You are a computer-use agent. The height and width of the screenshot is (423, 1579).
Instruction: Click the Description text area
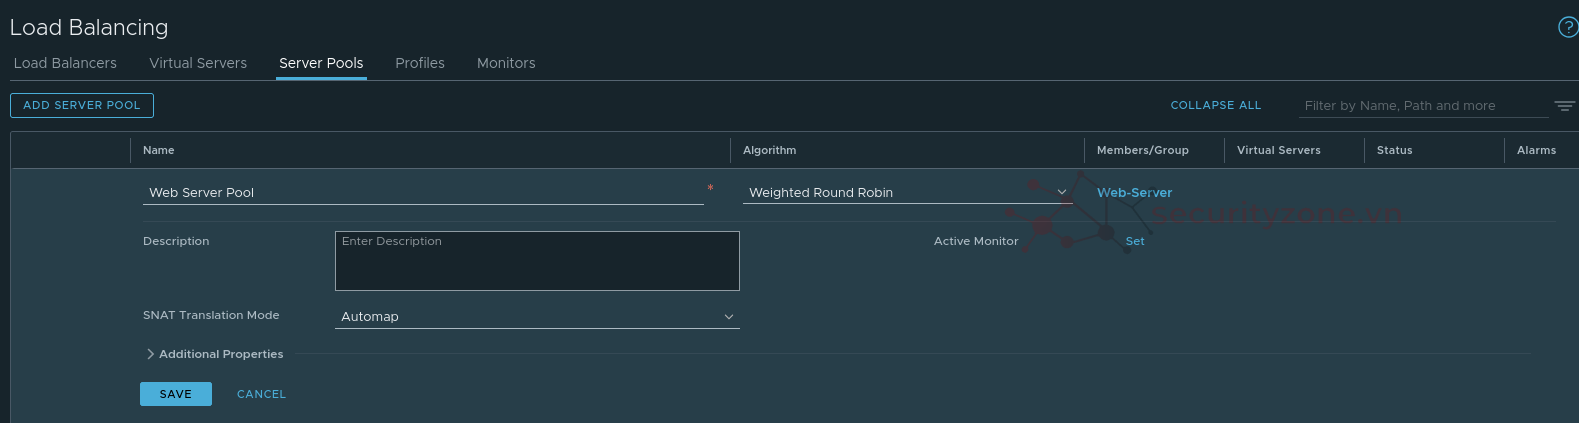tap(537, 261)
